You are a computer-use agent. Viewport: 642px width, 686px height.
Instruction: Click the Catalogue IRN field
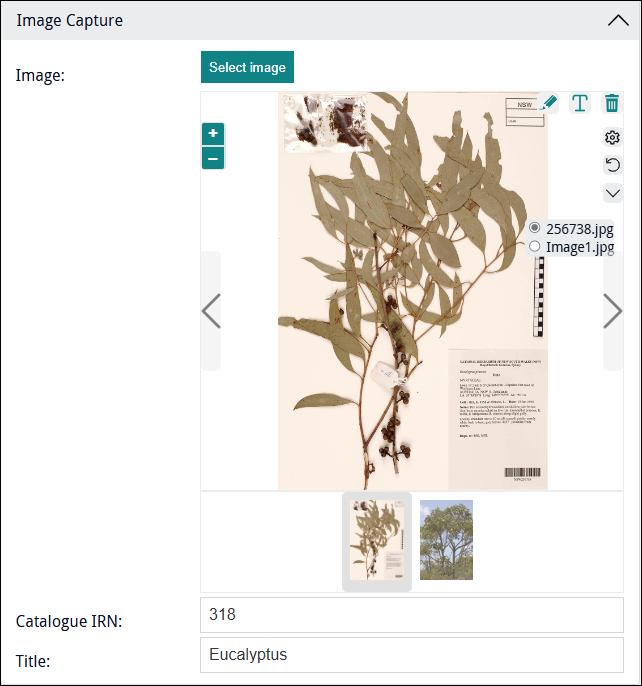coord(412,615)
